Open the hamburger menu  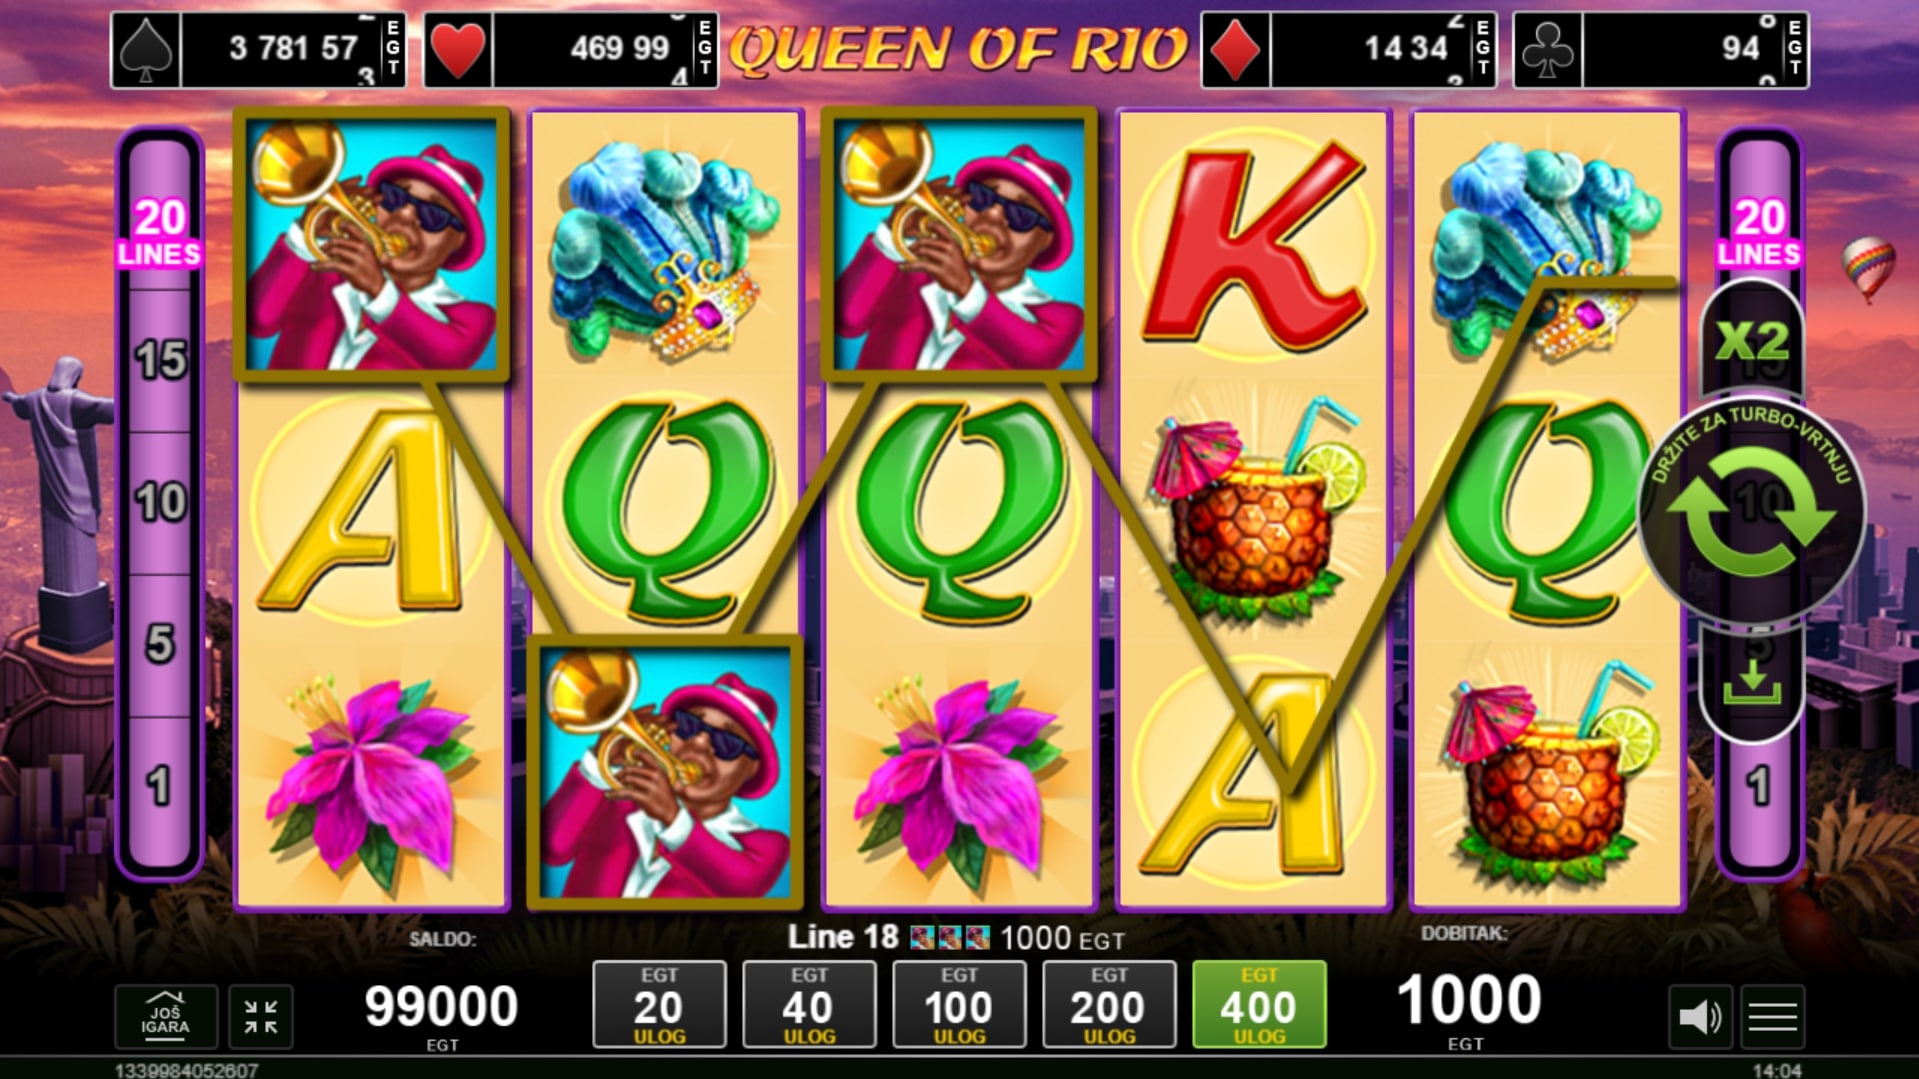click(1772, 1017)
